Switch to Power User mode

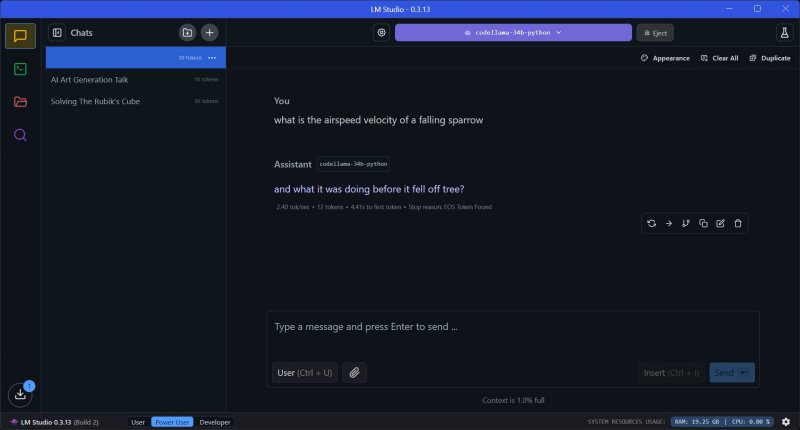point(172,422)
